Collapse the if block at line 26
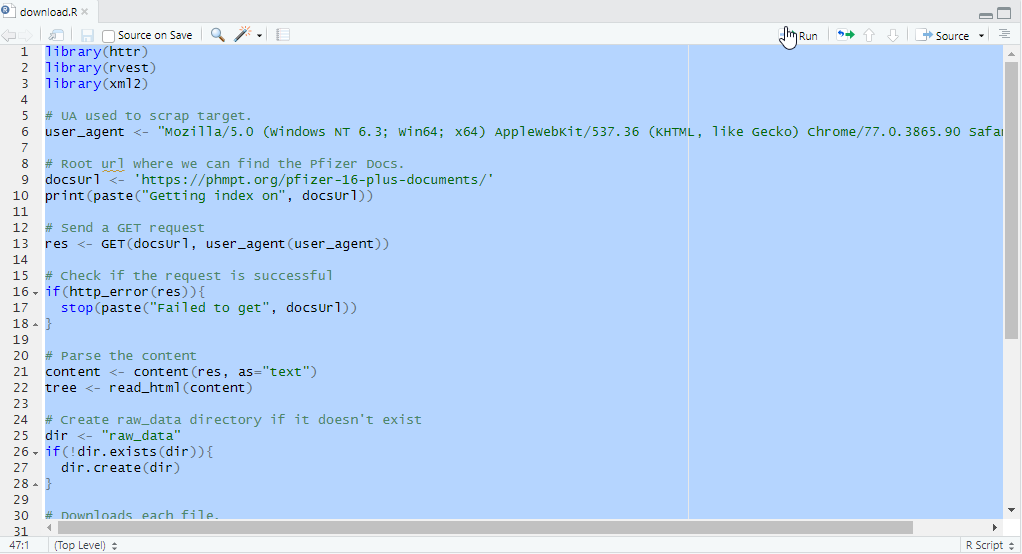 (36, 452)
